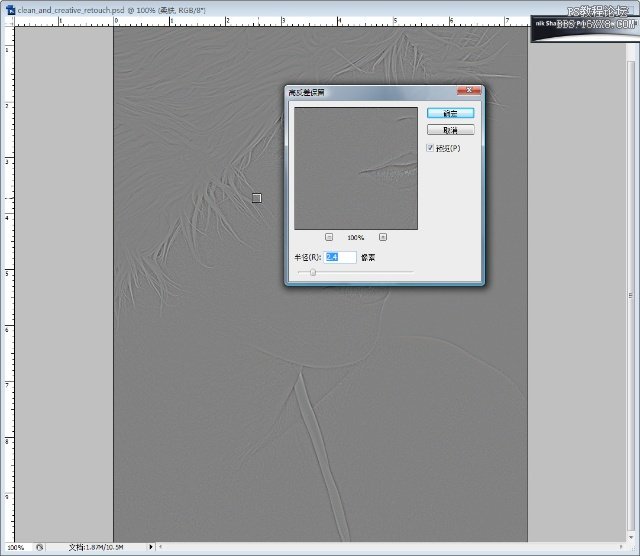
Task: Cancel the High Pass dialog with 取消
Action: [450, 130]
